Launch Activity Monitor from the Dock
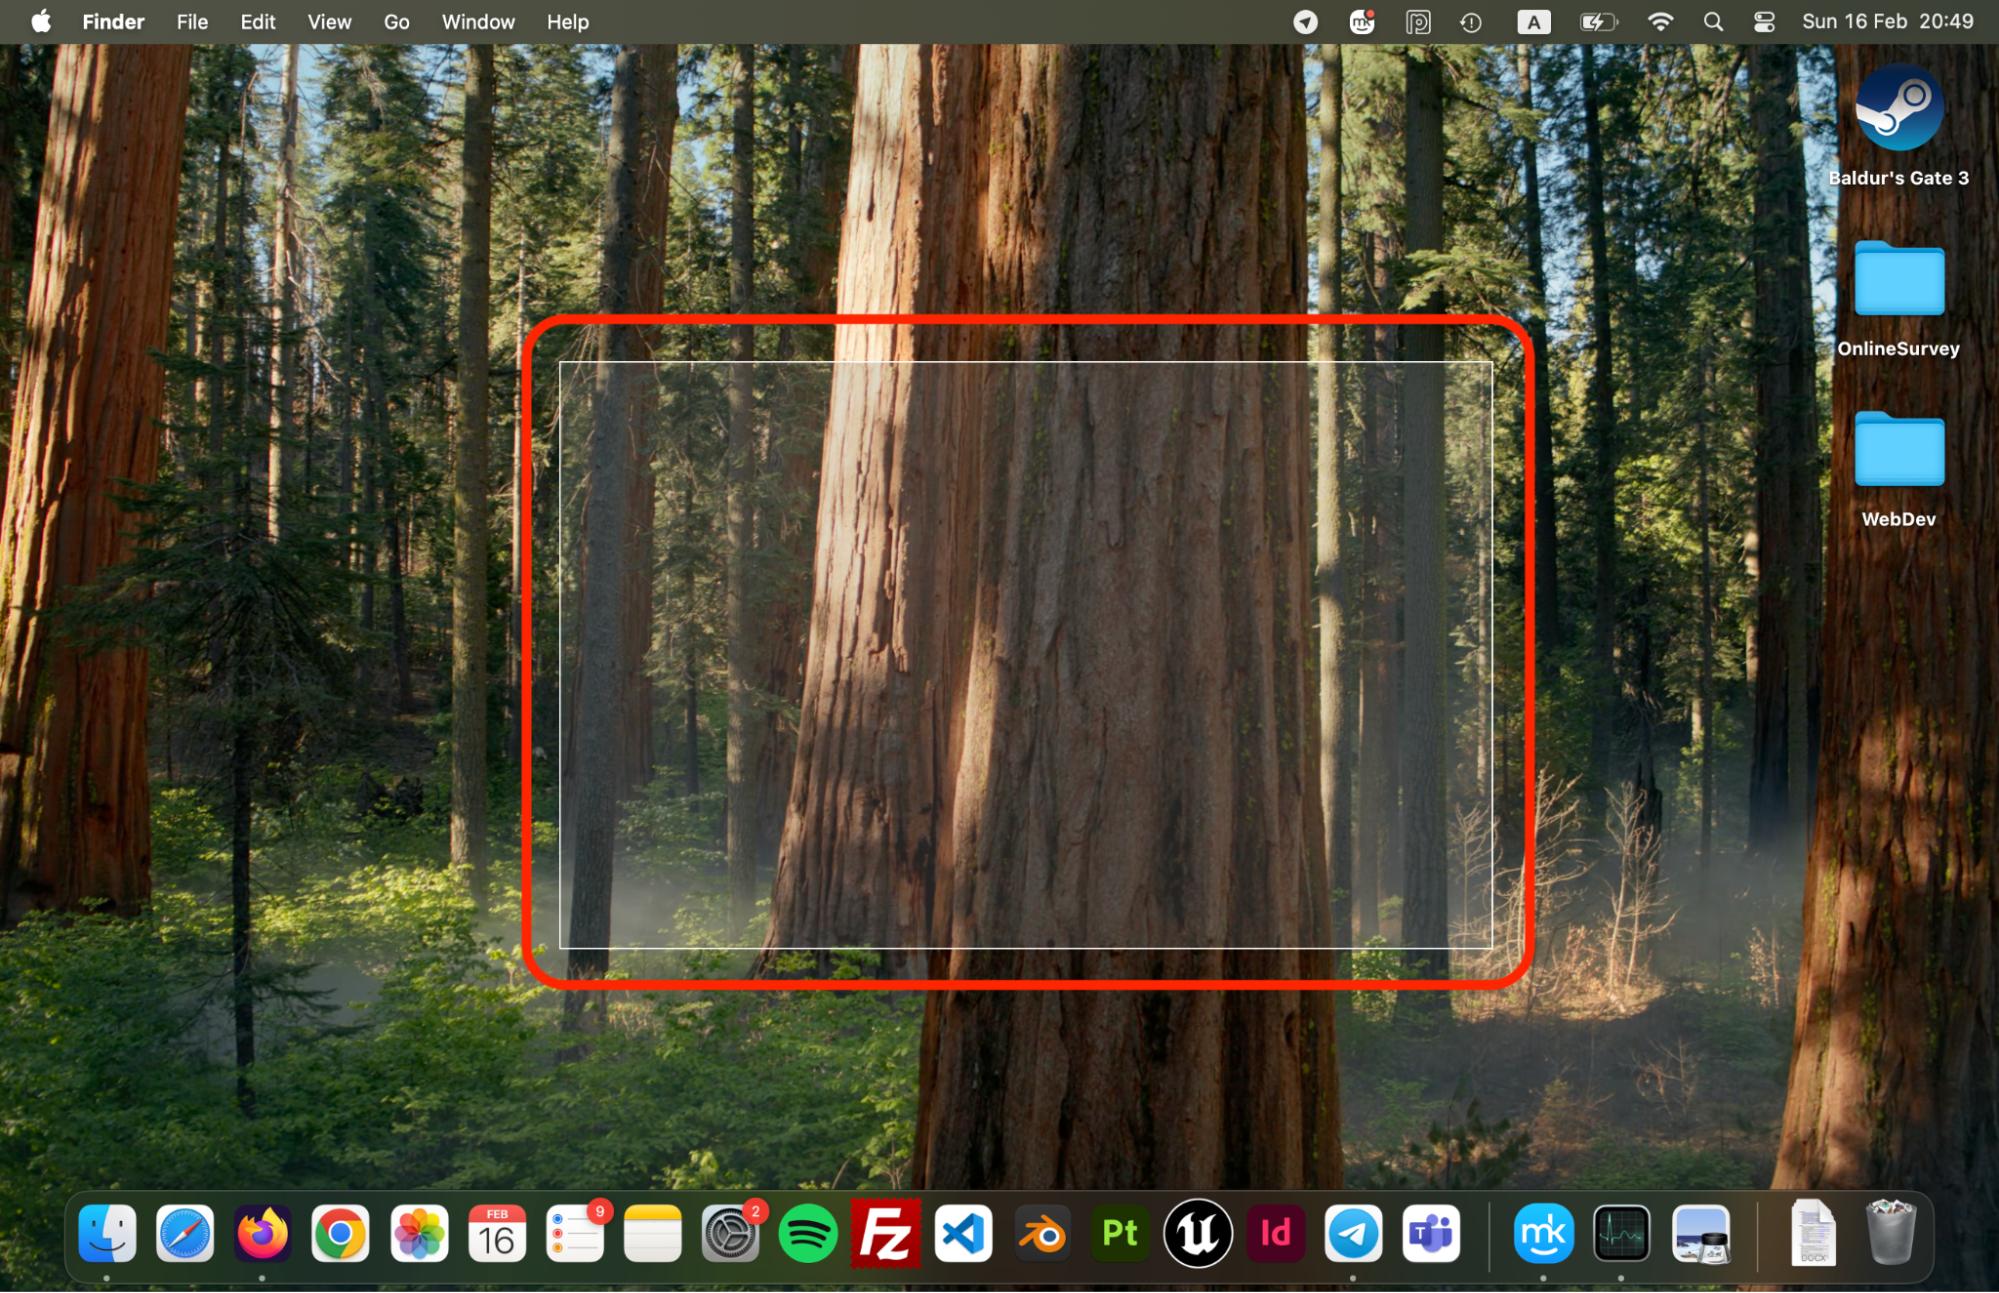 (x=1621, y=1233)
